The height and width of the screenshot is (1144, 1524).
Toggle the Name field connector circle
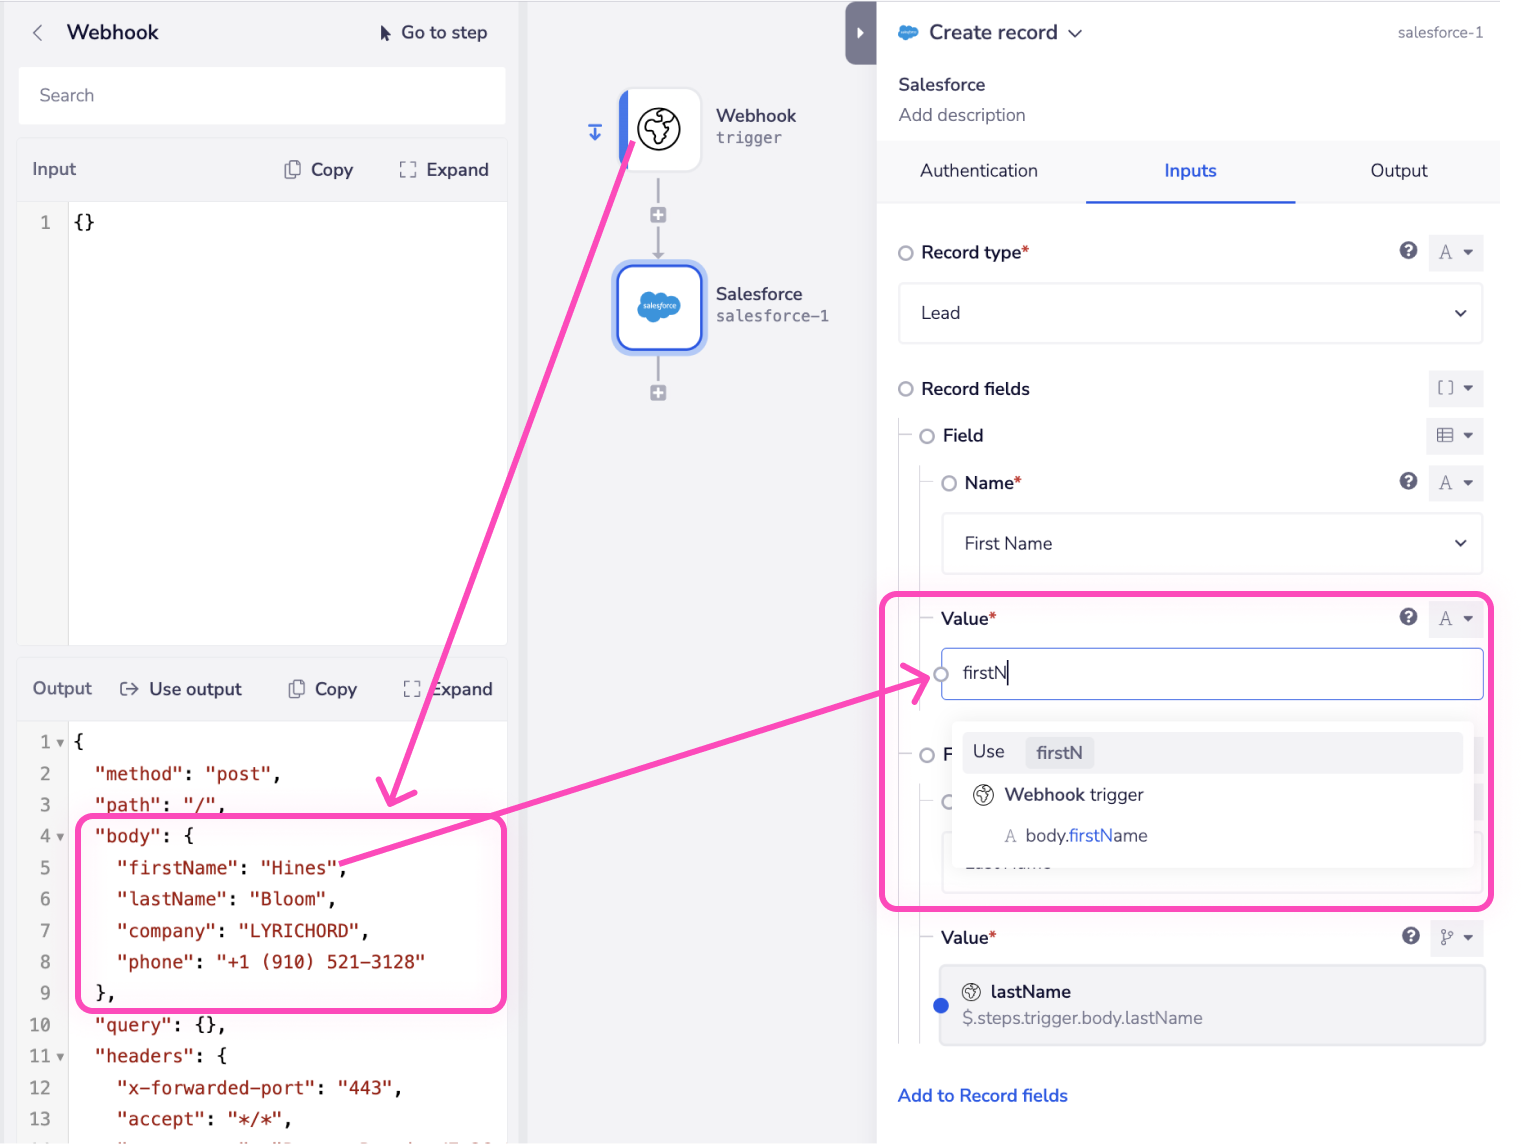[x=949, y=484]
